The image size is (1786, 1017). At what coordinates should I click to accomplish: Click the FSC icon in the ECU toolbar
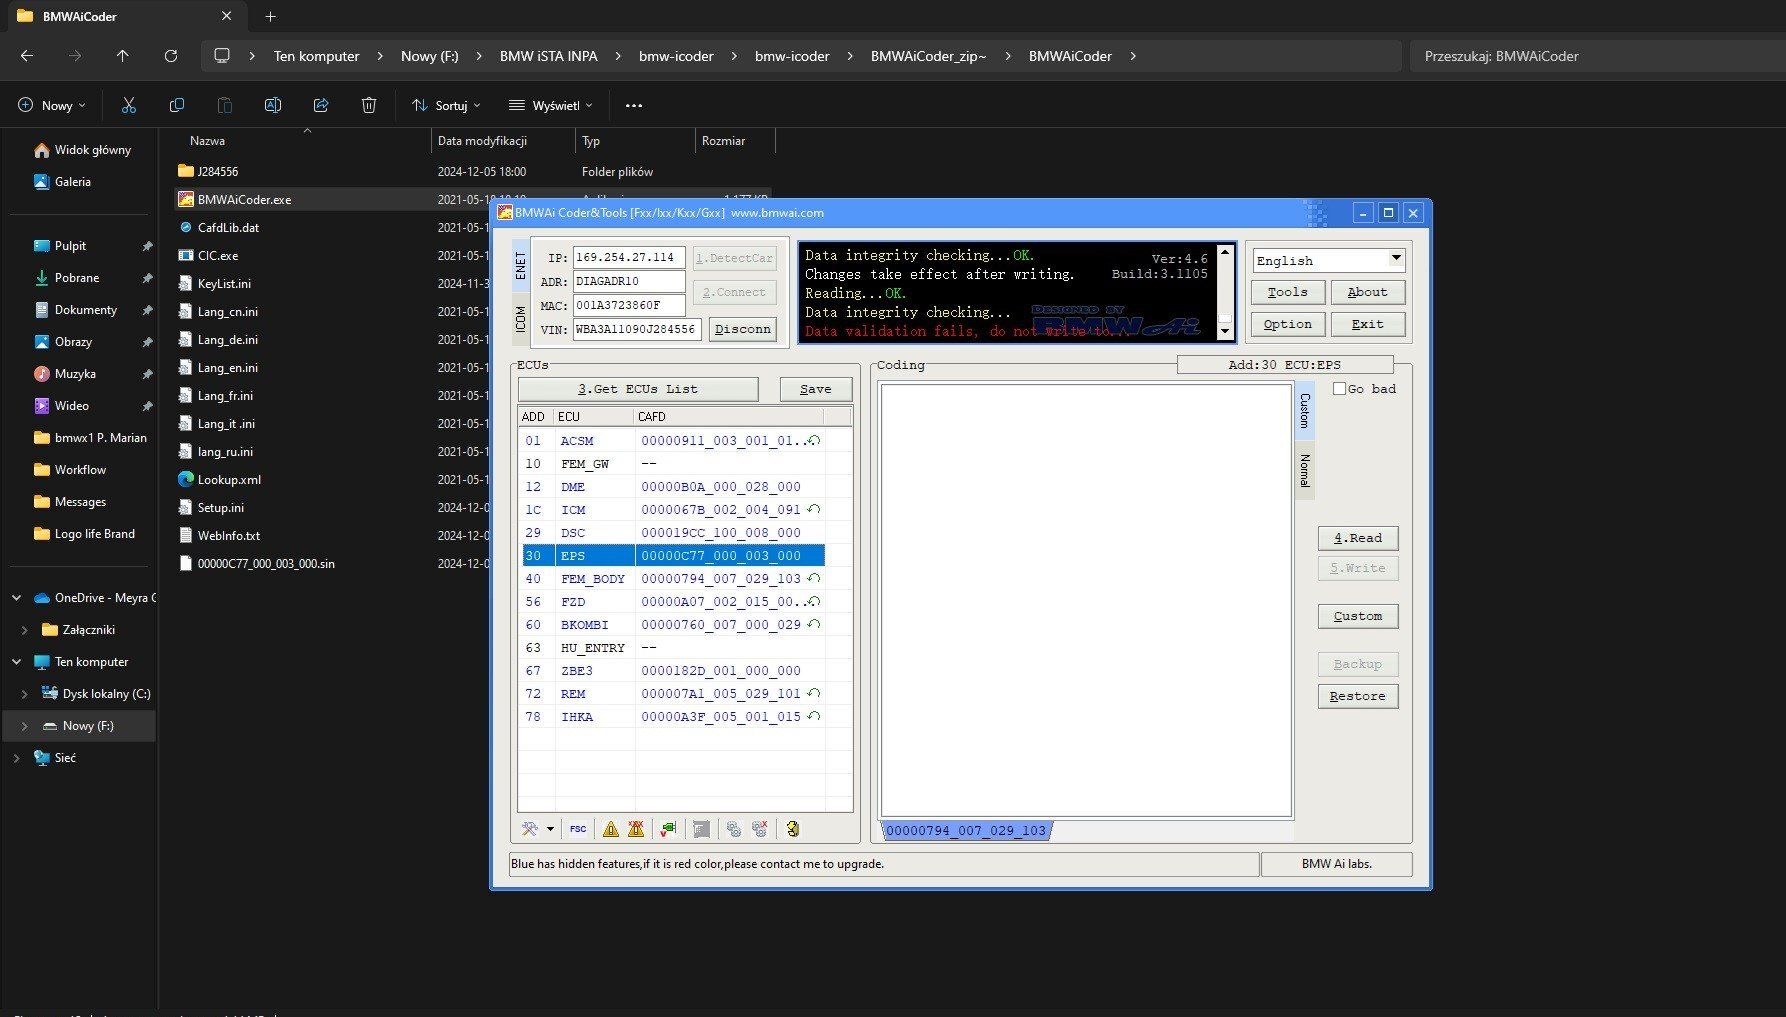click(578, 829)
